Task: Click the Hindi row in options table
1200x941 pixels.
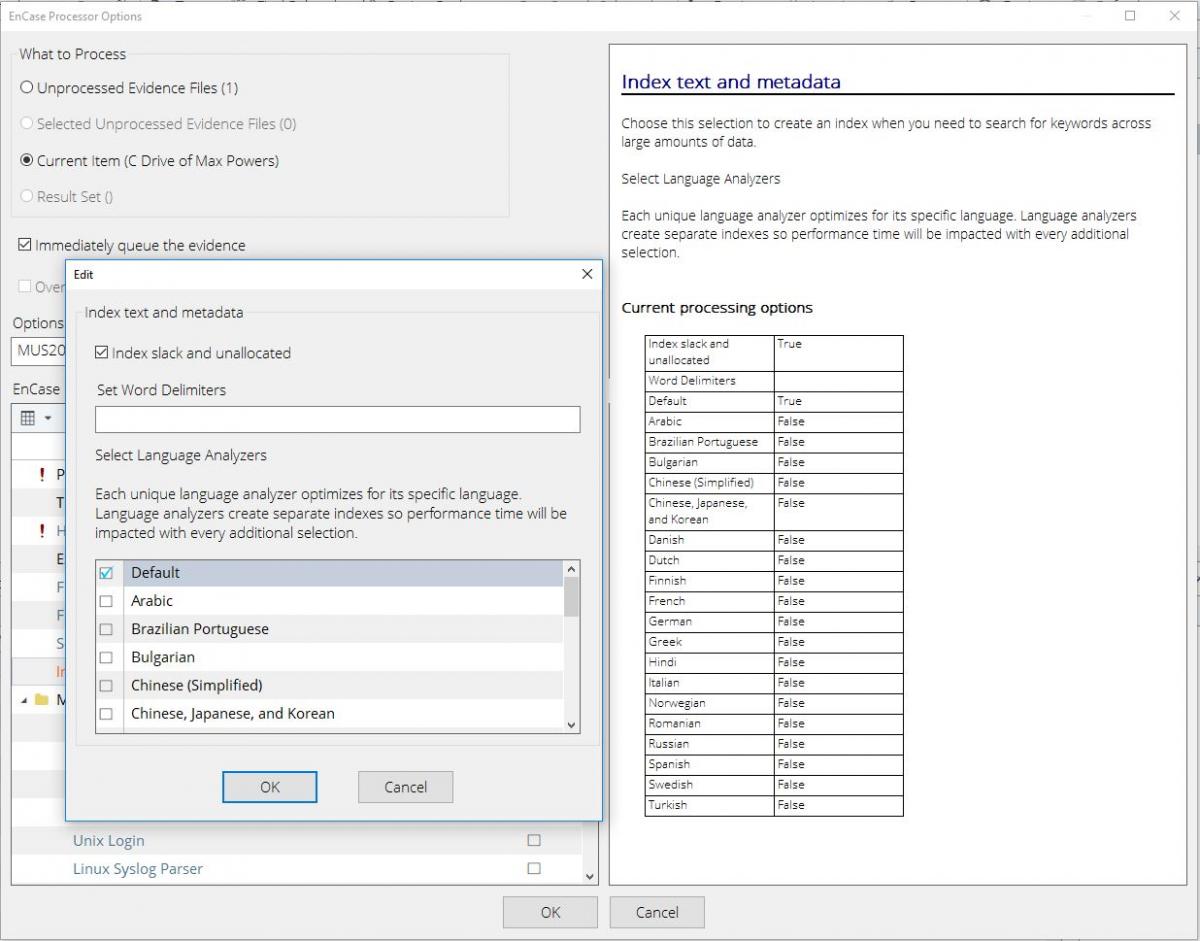Action: pyautogui.click(x=774, y=662)
